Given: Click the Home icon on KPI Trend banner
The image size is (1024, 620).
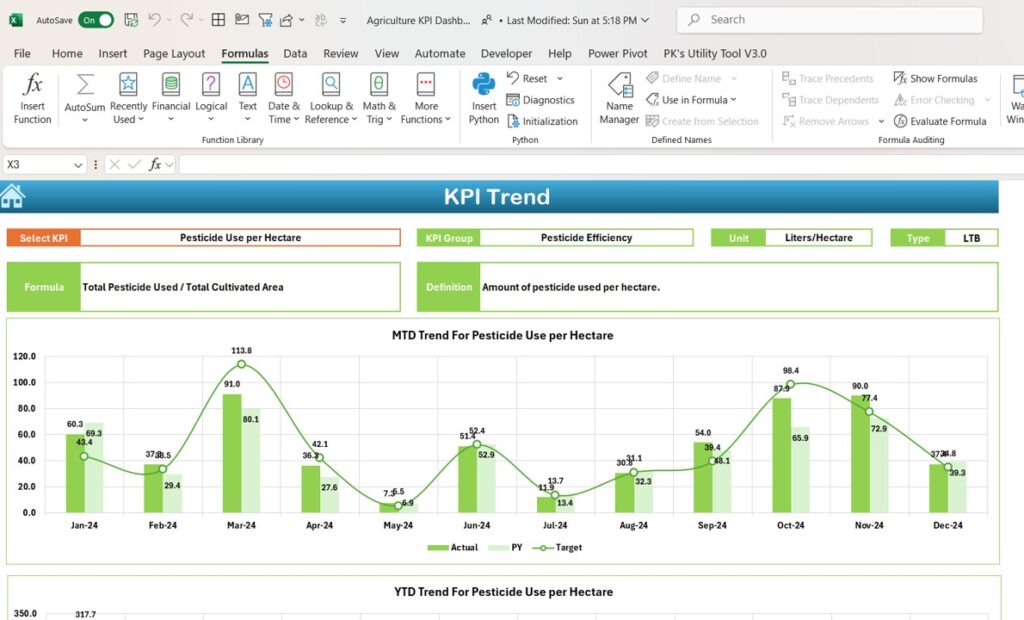Looking at the screenshot, I should tap(12, 196).
